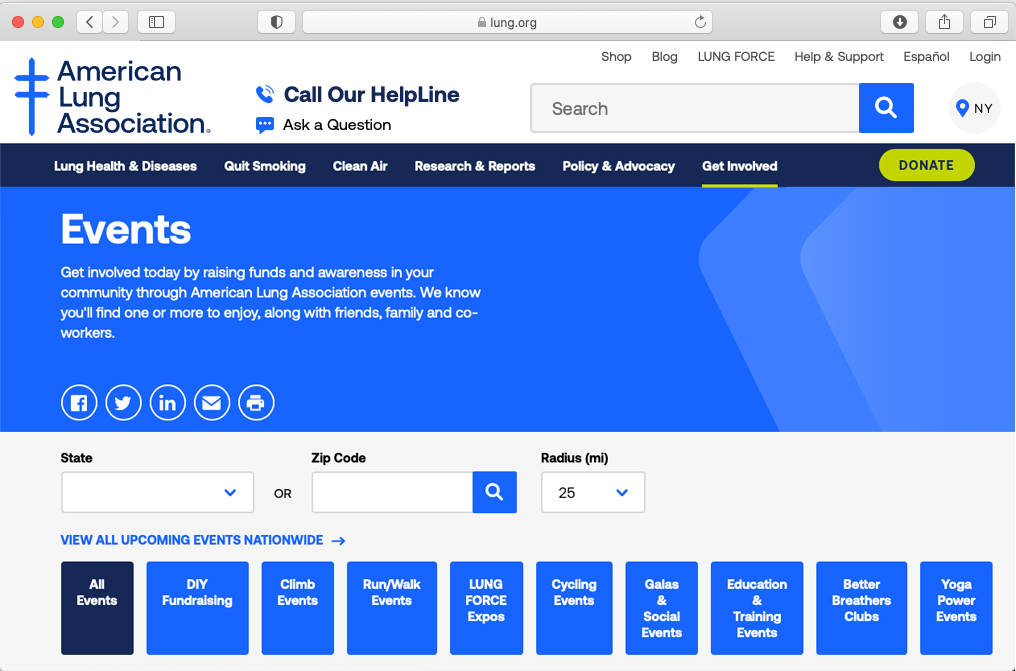
Task: Click the Zip Code input field
Action: [392, 492]
